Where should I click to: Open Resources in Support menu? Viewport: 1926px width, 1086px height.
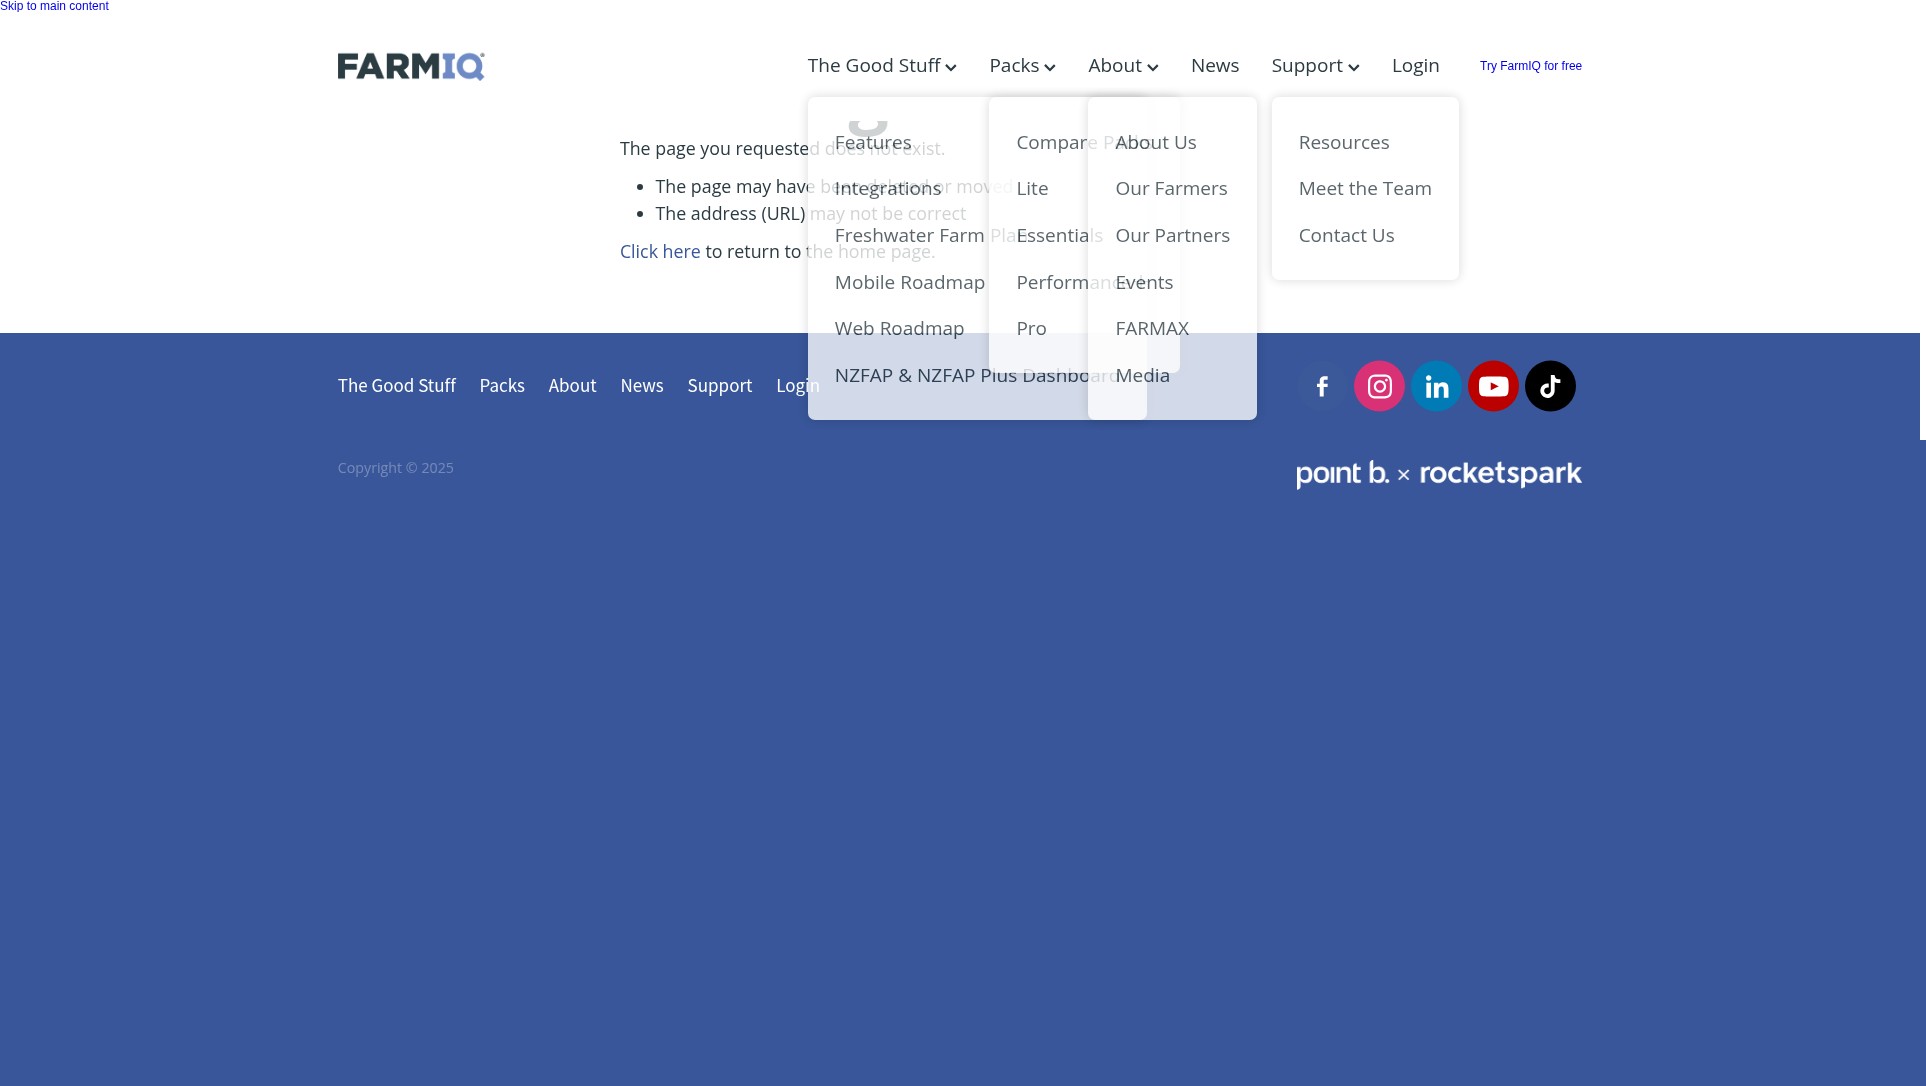click(1344, 142)
